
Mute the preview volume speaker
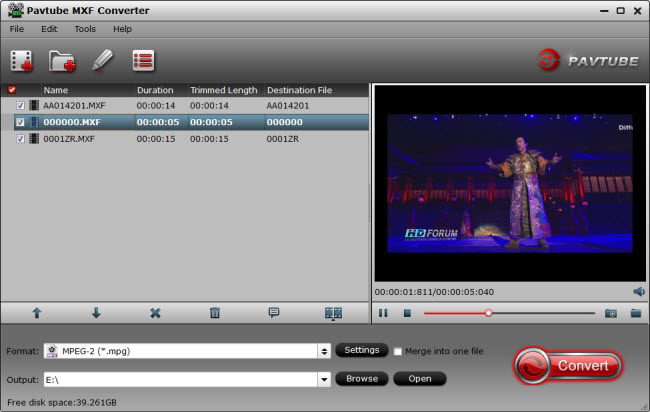639,292
